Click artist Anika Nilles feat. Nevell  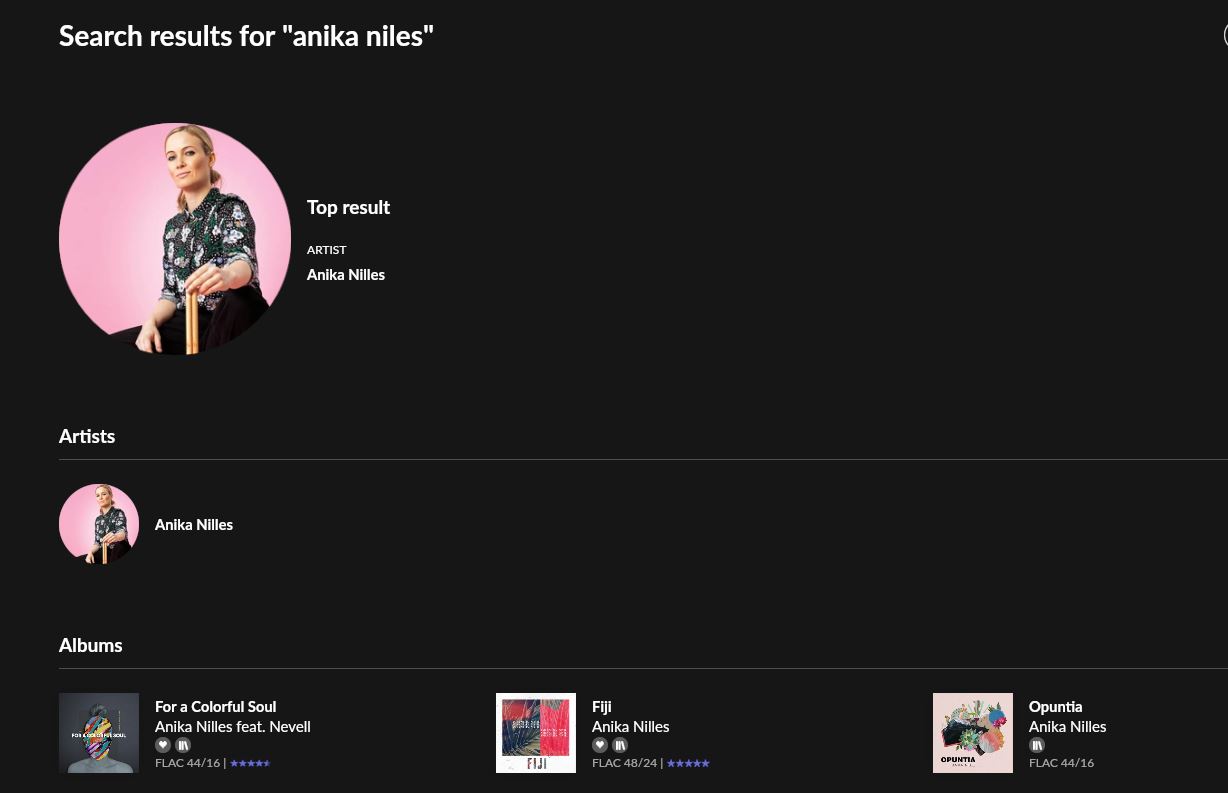pos(233,727)
